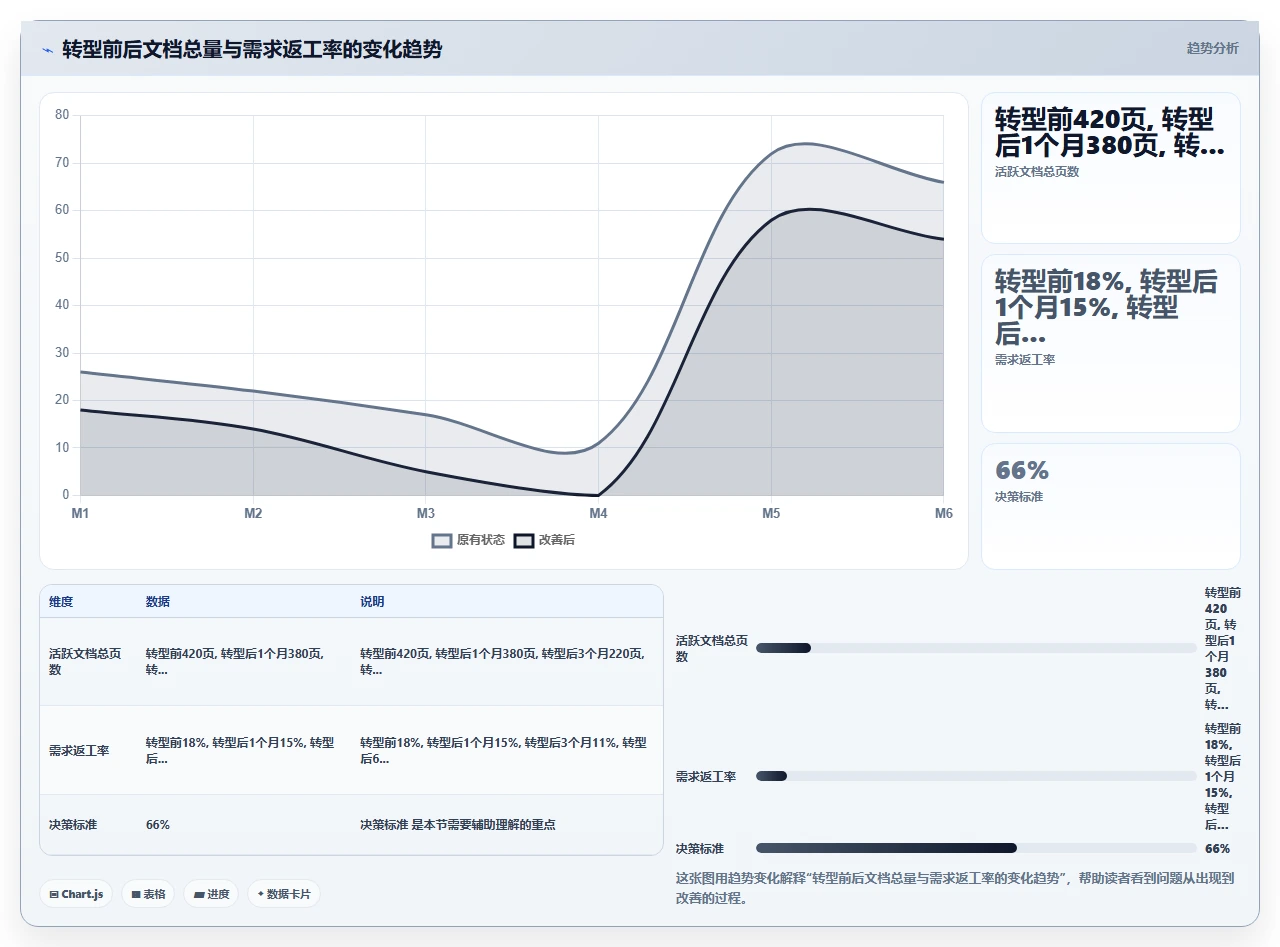Click the 决策标准 是本节需要辅助理解的重点 cell

pos(506,825)
